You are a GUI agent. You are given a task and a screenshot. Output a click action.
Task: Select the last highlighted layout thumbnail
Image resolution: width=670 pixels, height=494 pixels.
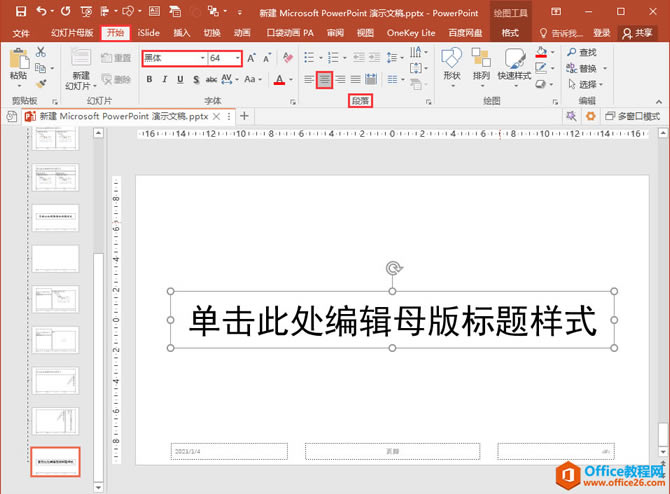click(x=55, y=462)
